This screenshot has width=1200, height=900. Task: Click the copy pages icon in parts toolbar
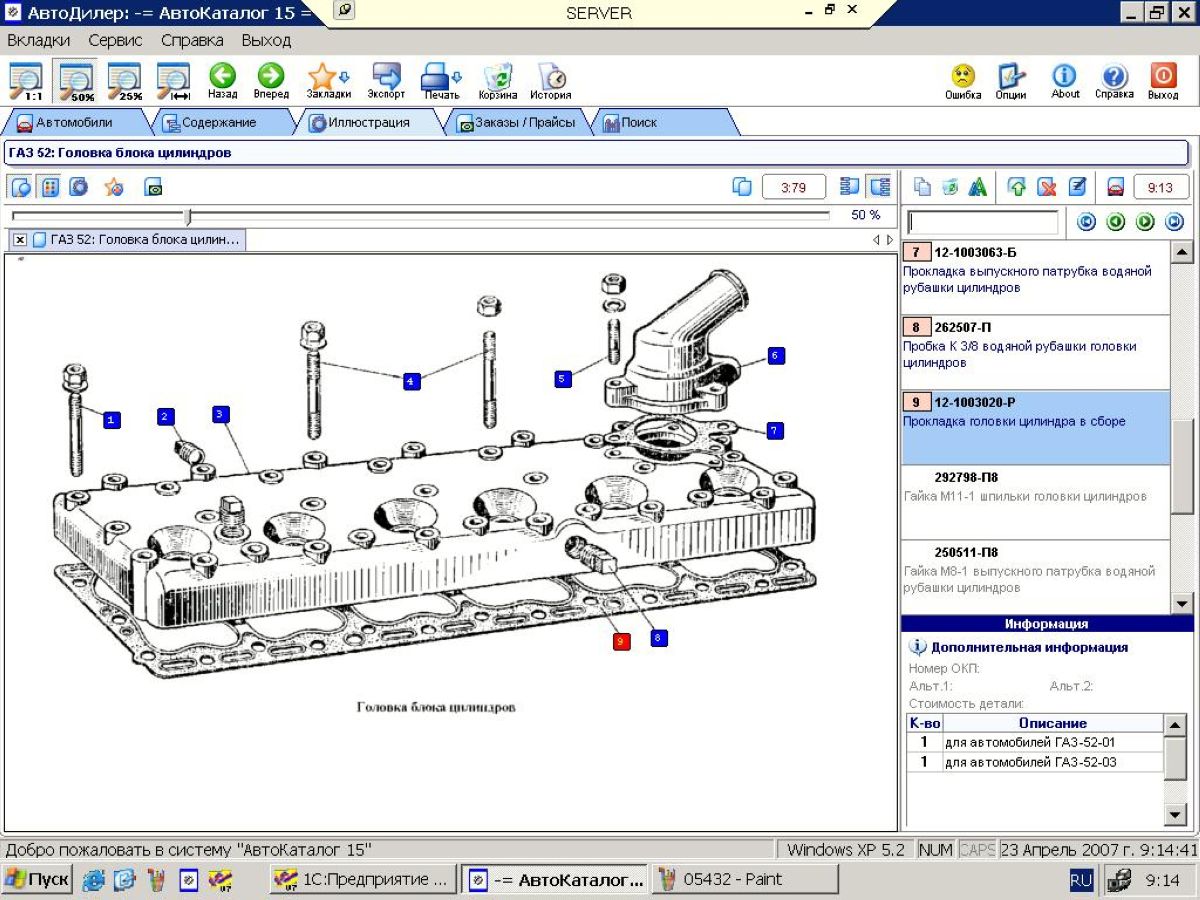click(x=922, y=187)
